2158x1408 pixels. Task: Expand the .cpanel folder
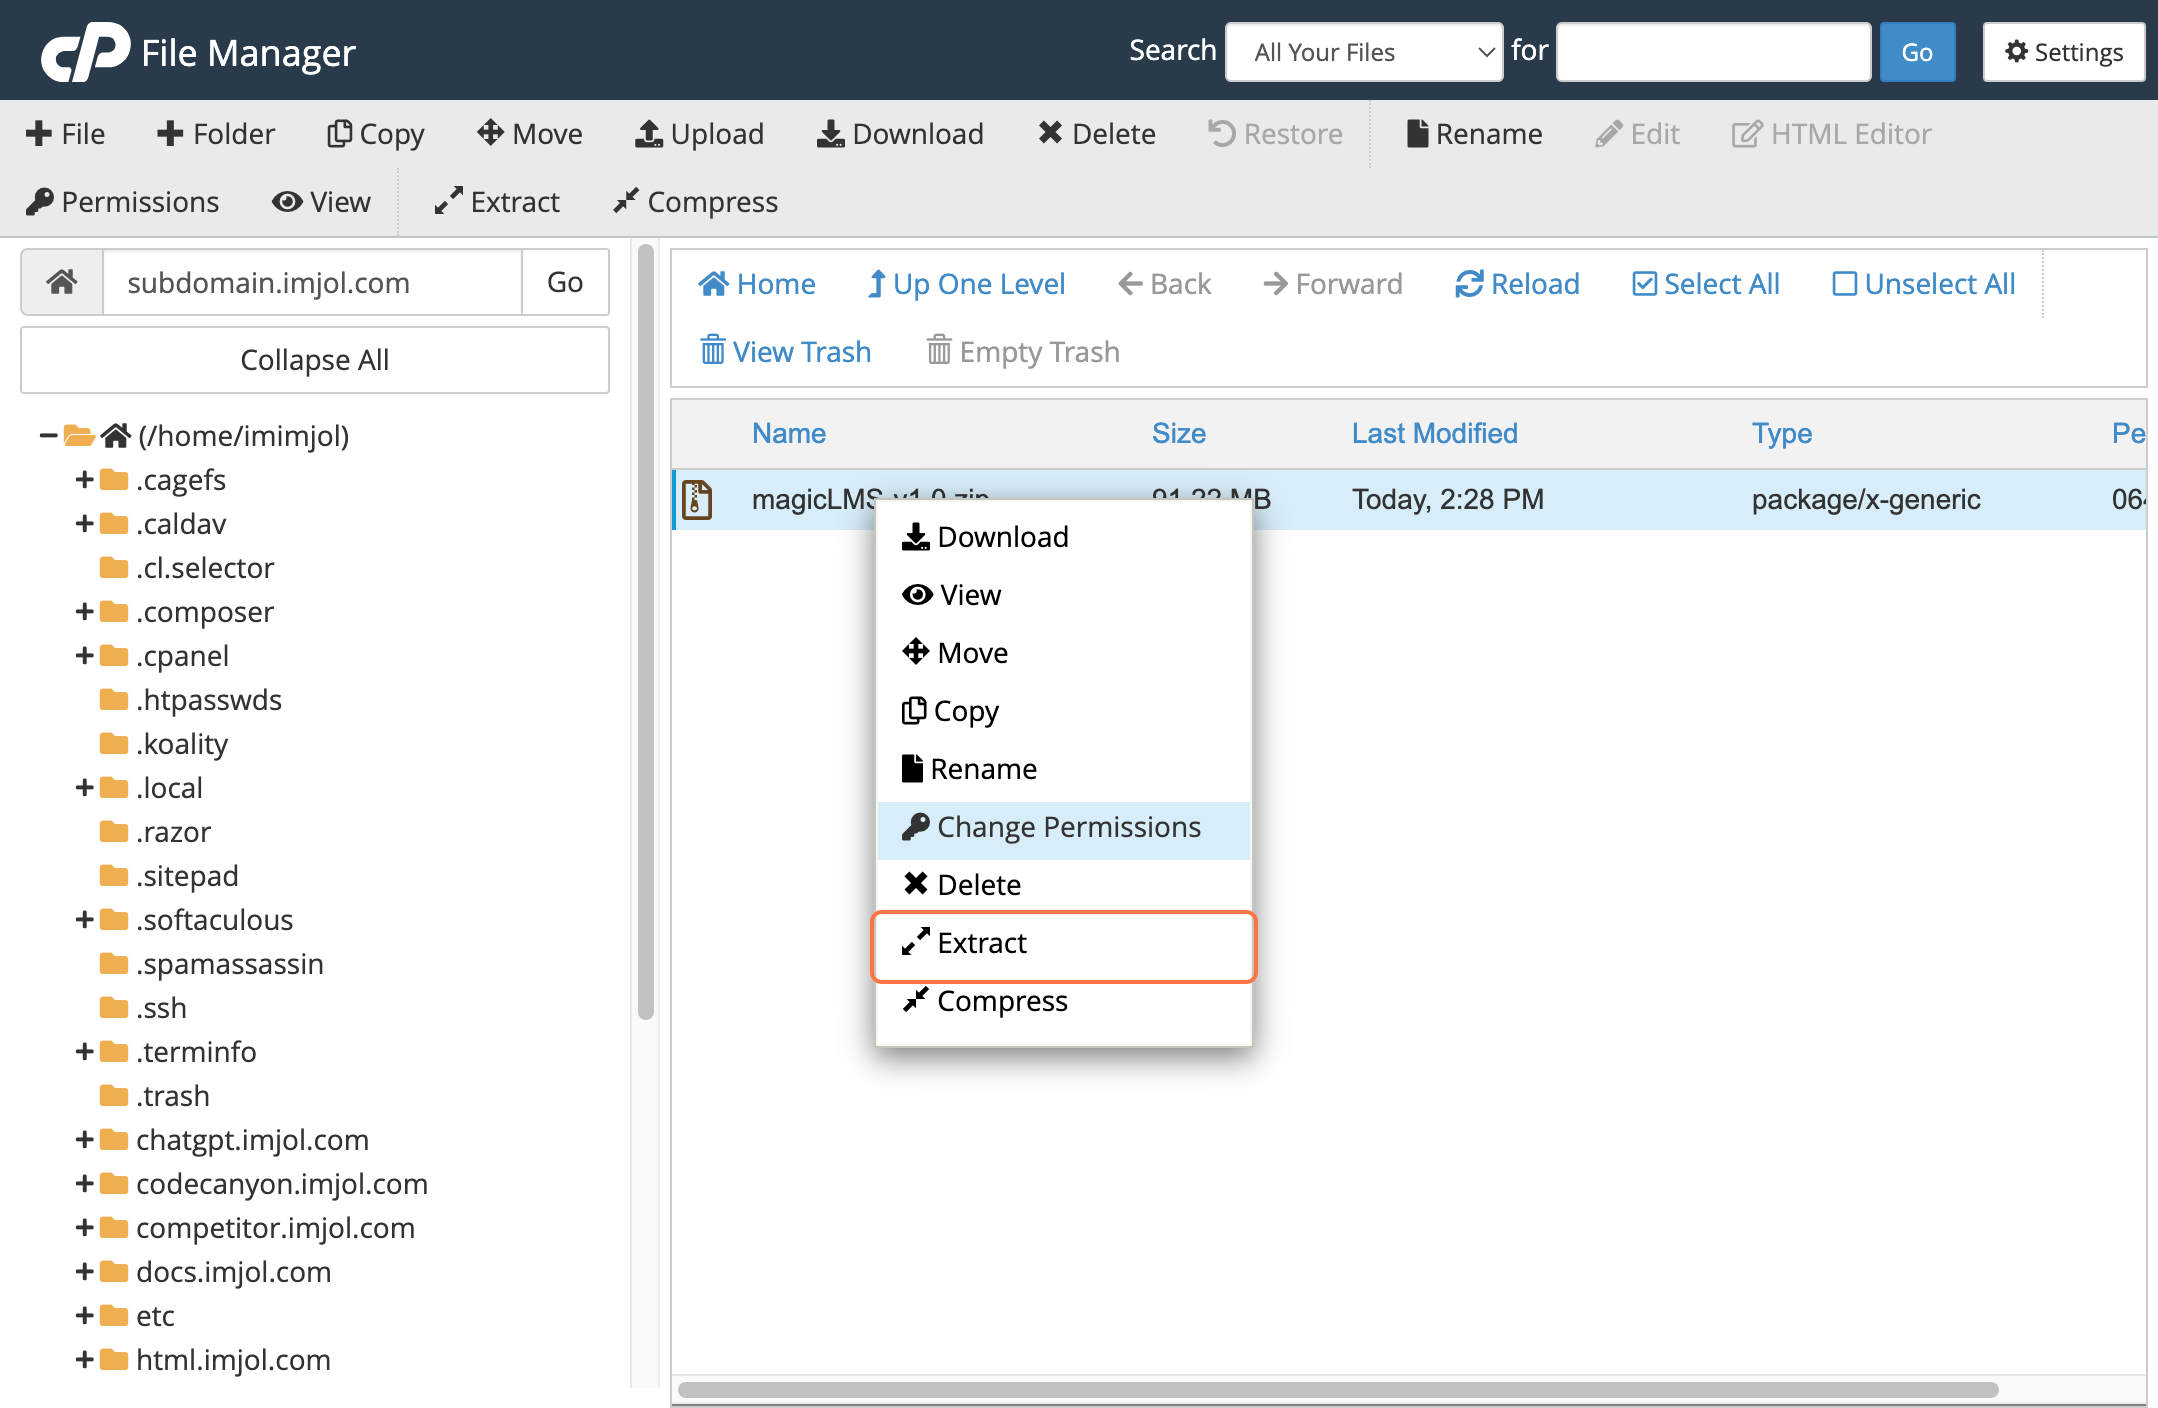pos(85,656)
